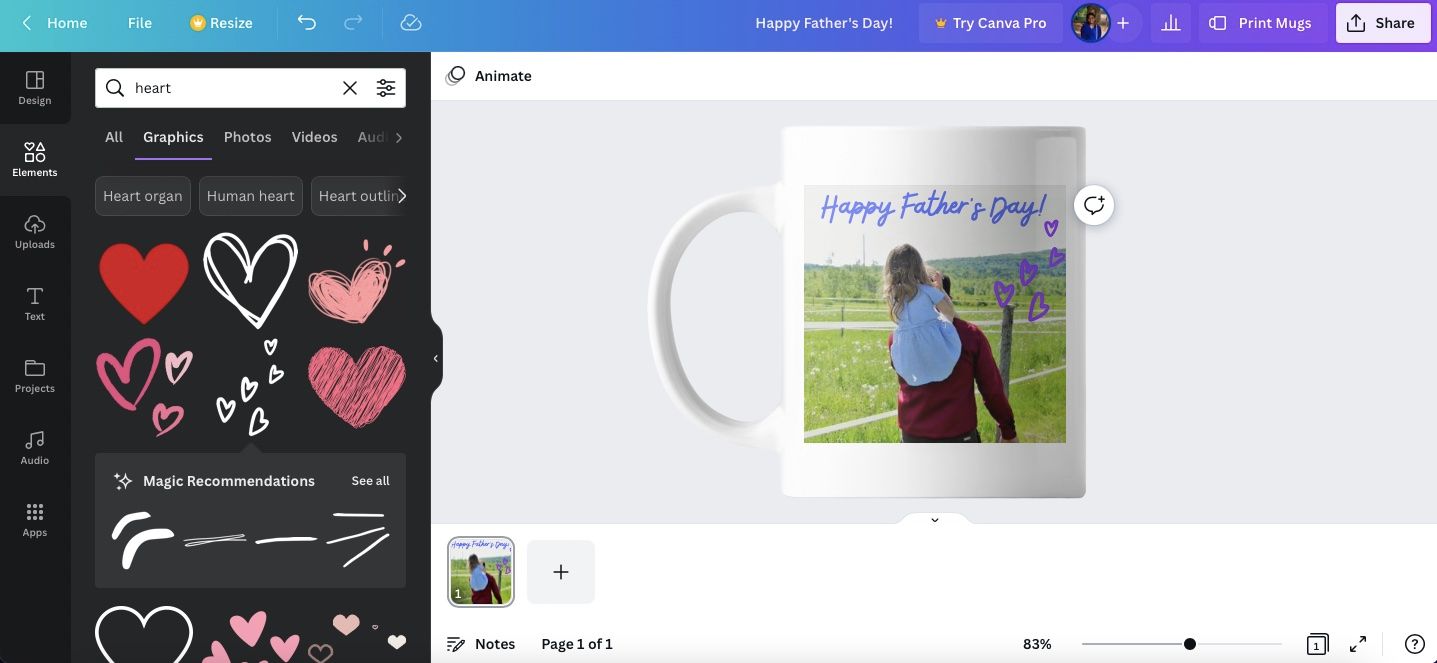Viewport: 1437px width, 663px height.
Task: Insert the curved brush stroke graphic
Action: pyautogui.click(x=143, y=540)
